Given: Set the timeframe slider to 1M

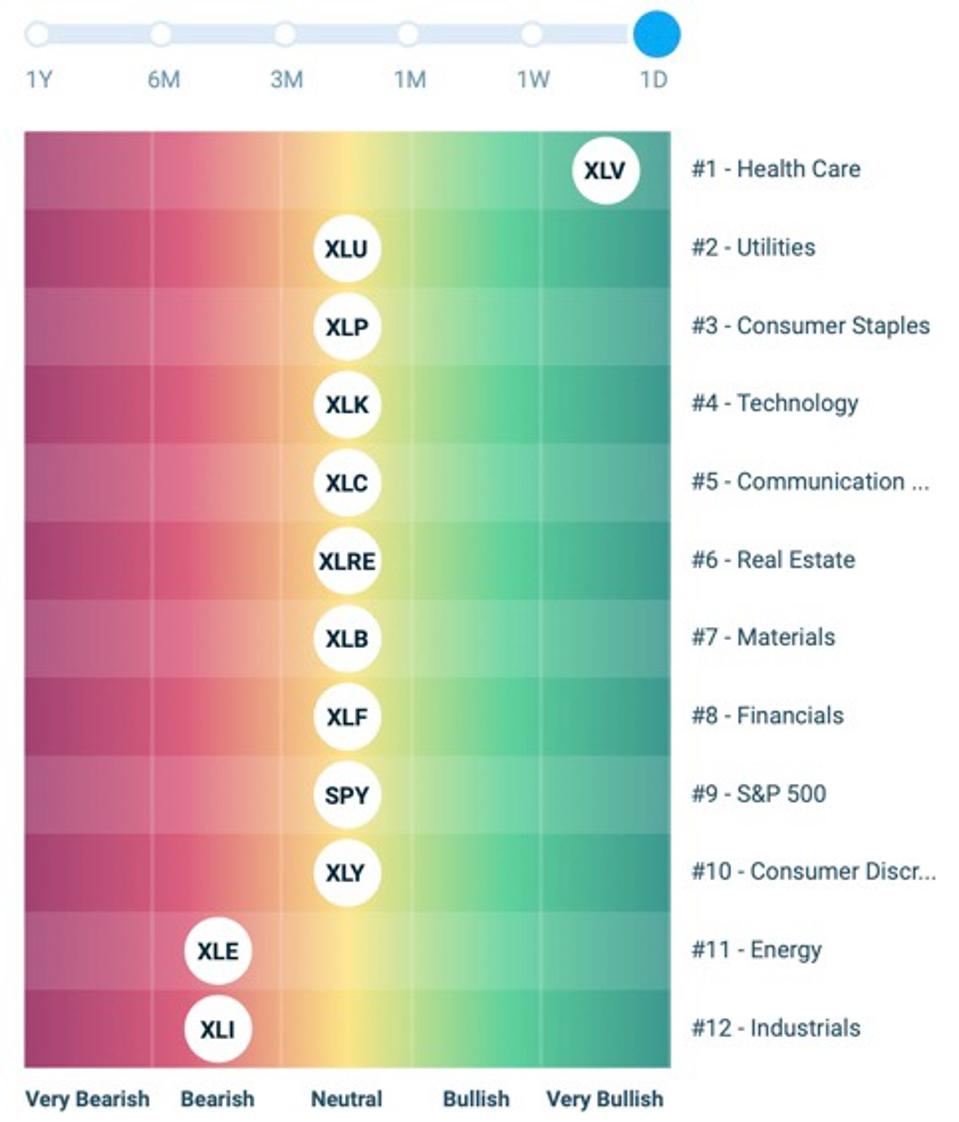Looking at the screenshot, I should (409, 34).
